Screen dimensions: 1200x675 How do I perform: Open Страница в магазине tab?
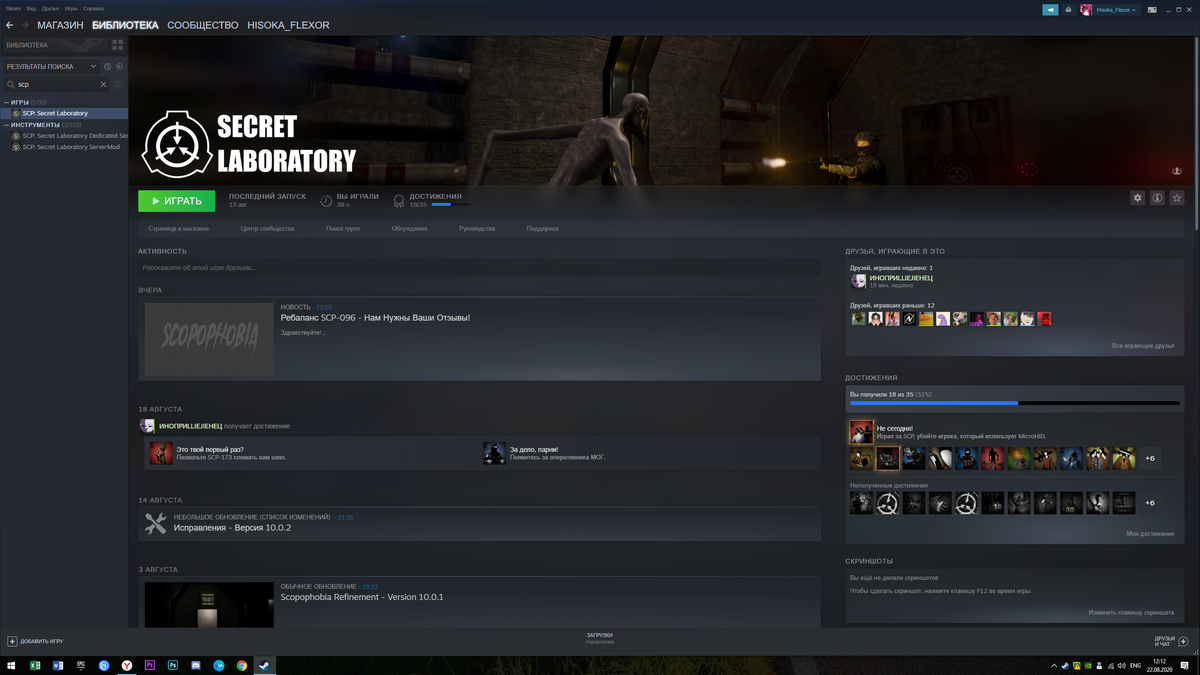pos(178,228)
